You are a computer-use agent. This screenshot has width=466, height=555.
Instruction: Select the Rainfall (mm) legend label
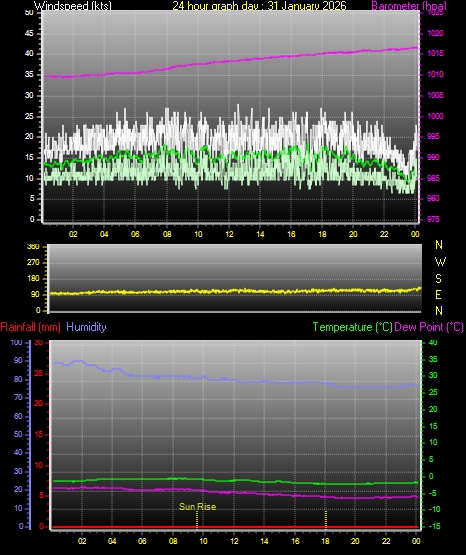coord(30,327)
